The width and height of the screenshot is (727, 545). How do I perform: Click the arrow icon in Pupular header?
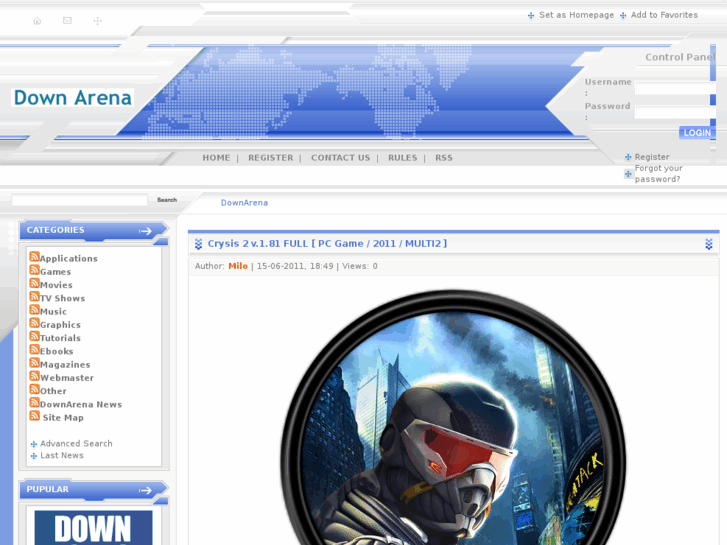[x=146, y=490]
